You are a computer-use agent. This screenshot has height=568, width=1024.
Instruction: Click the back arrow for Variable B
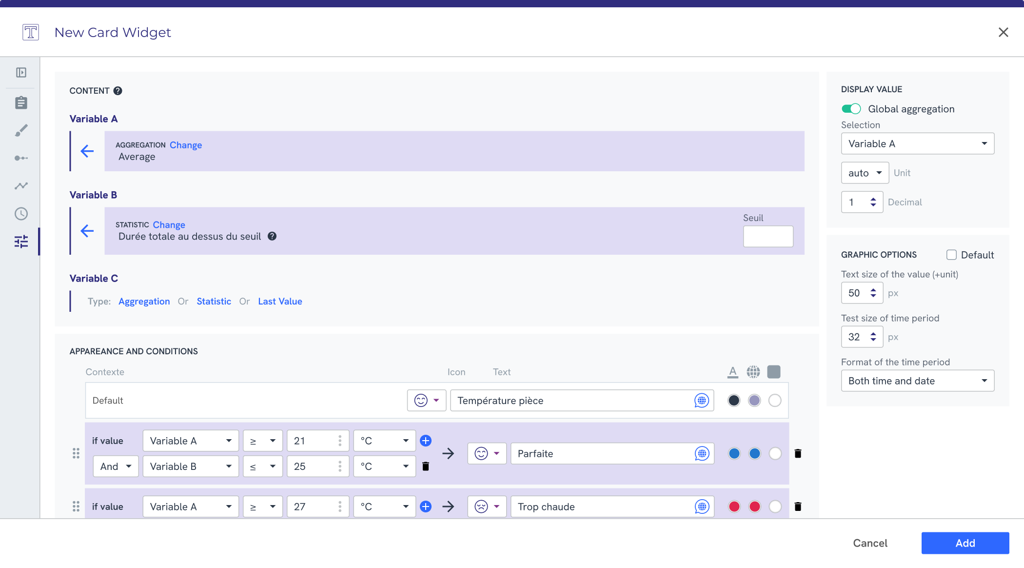click(x=87, y=230)
